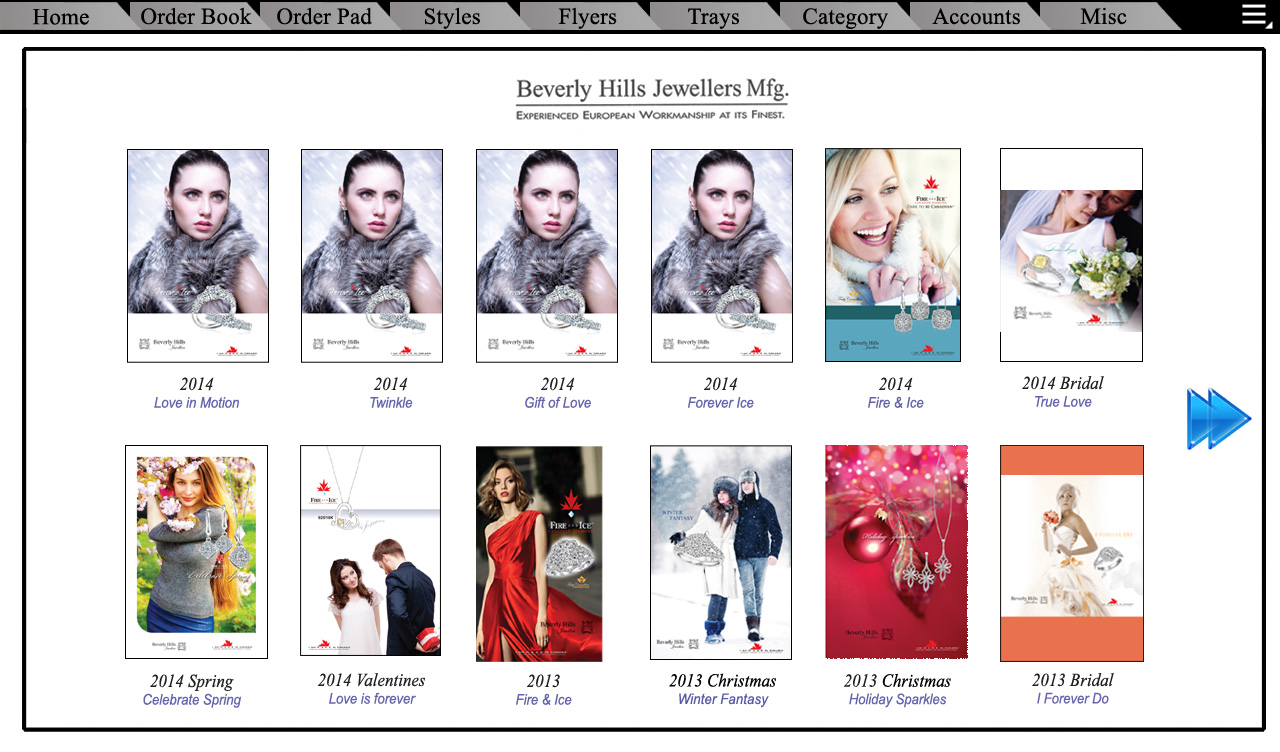Open the 2014 Bridal True Love cover

pos(1071,255)
